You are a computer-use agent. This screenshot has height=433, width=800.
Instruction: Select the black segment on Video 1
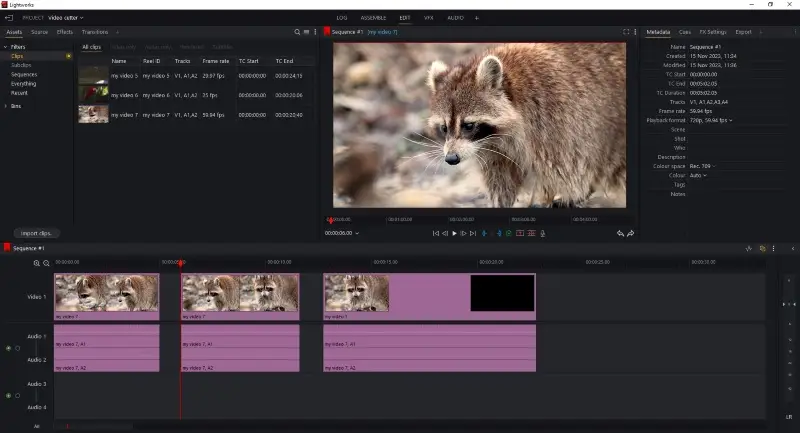coord(503,293)
